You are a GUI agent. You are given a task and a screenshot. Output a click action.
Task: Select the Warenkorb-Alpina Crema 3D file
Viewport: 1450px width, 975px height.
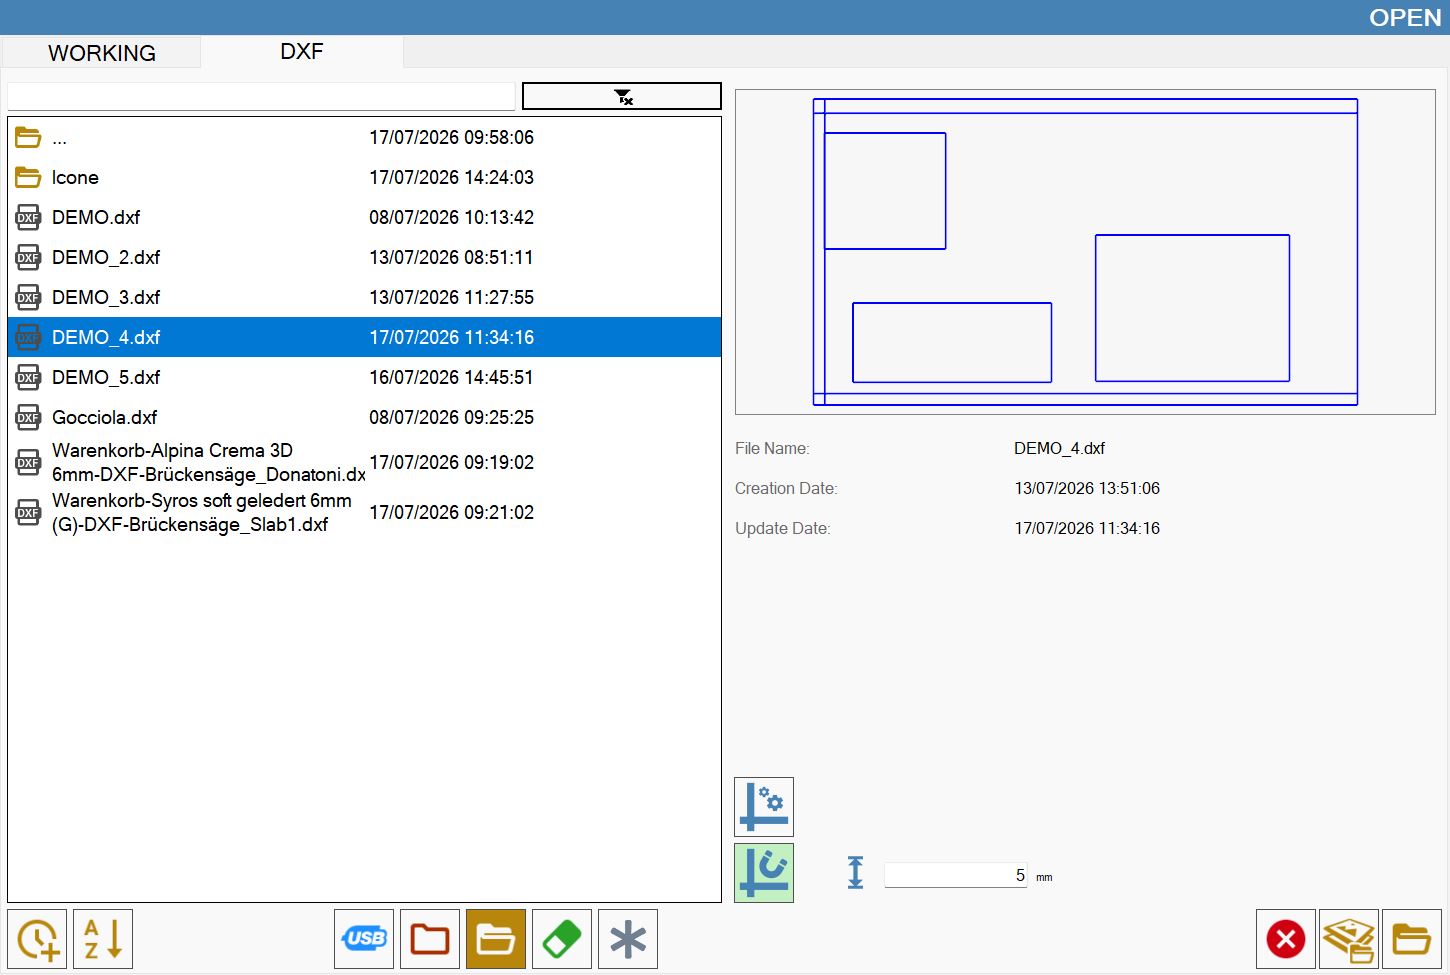tap(364, 462)
